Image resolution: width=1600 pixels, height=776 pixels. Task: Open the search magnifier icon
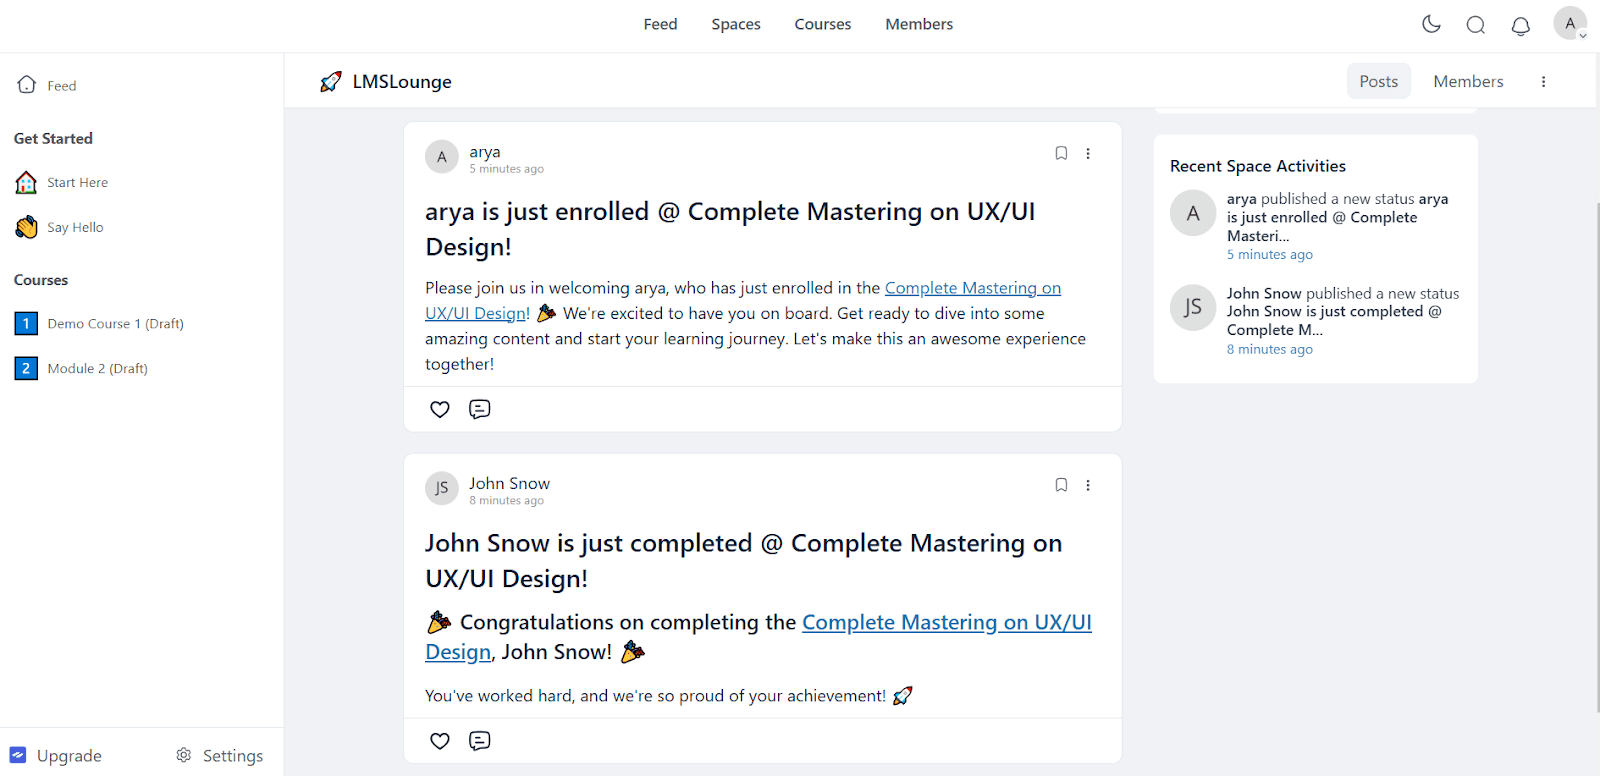1476,25
